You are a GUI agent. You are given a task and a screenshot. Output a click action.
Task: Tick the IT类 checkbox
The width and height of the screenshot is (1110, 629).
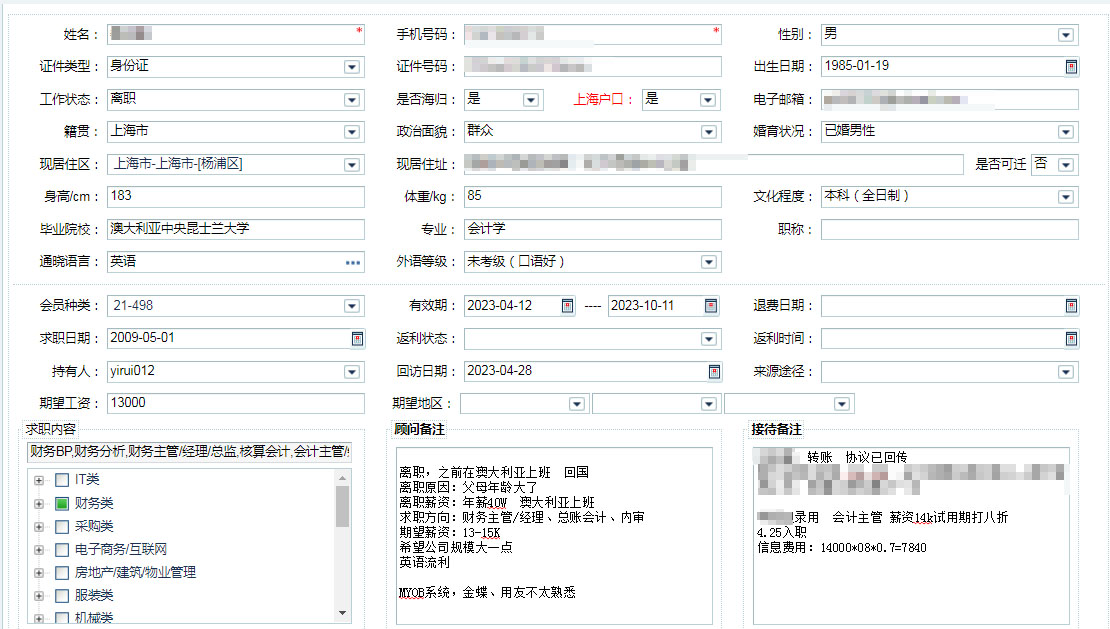[x=62, y=480]
